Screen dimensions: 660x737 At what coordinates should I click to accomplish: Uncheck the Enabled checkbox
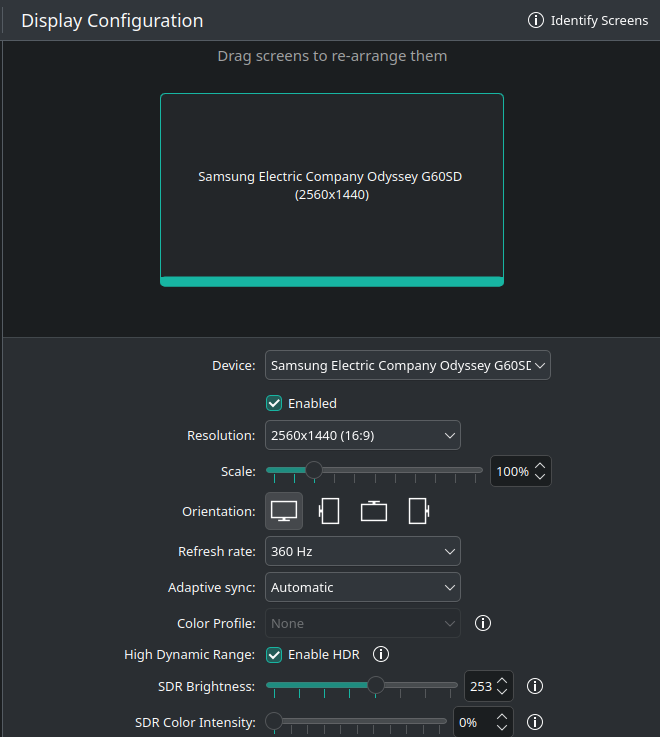pos(274,403)
